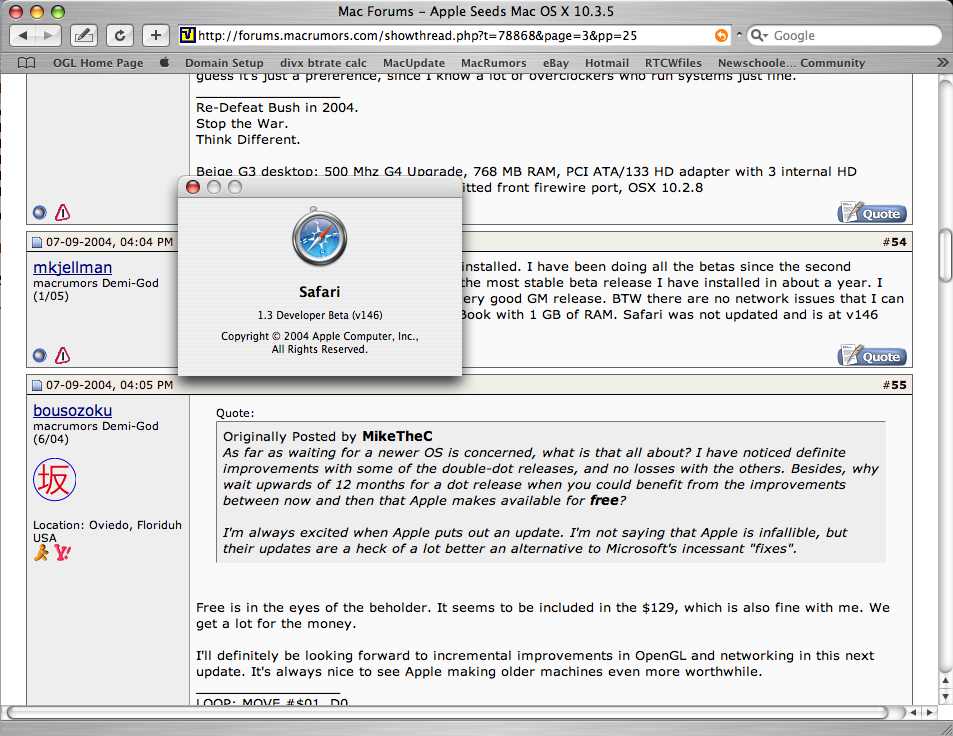Click the site favicon in the address bar

(x=187, y=35)
